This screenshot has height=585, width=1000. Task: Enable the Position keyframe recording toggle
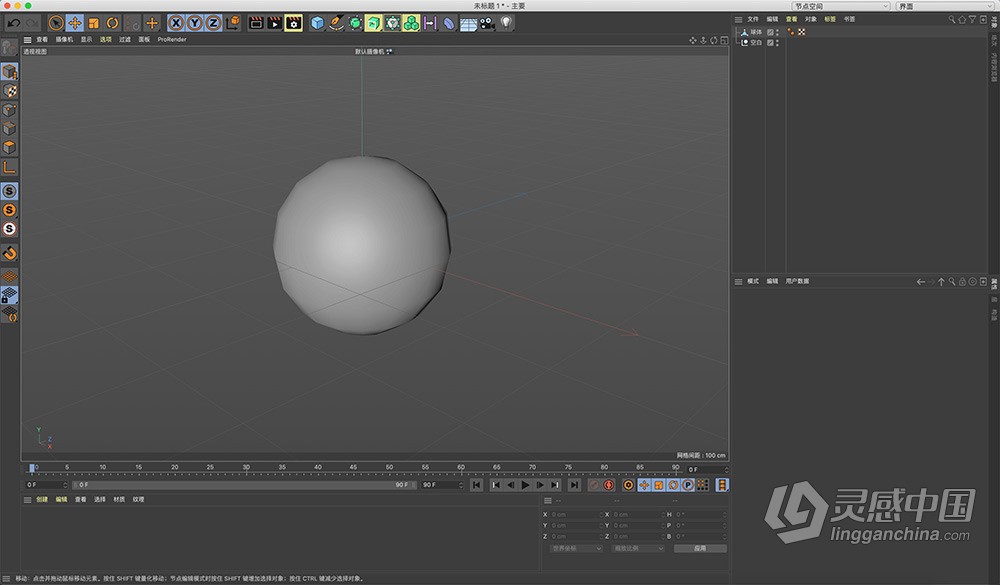[645, 485]
